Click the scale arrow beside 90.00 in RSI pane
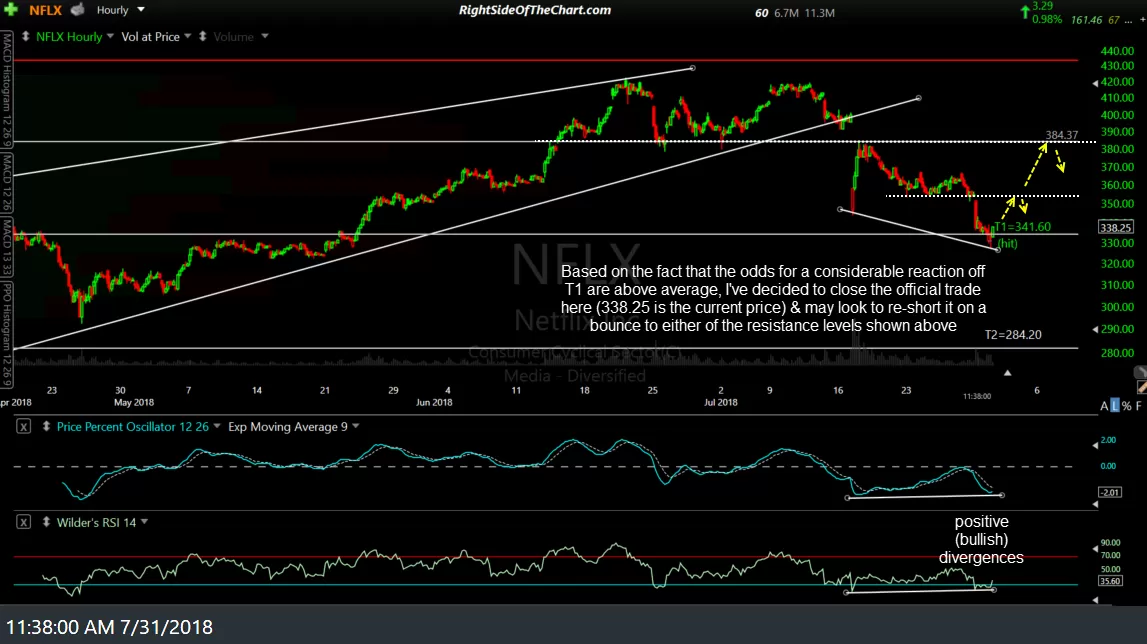This screenshot has width=1147, height=644. click(1095, 548)
